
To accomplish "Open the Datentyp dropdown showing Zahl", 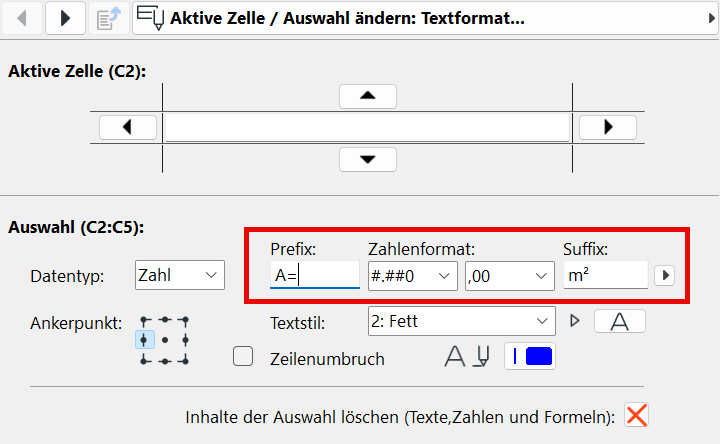I will coord(180,275).
